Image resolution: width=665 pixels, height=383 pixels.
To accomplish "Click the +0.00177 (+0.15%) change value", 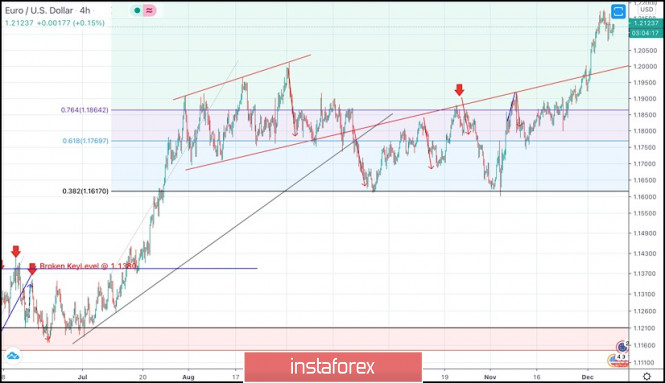I will pos(70,23).
